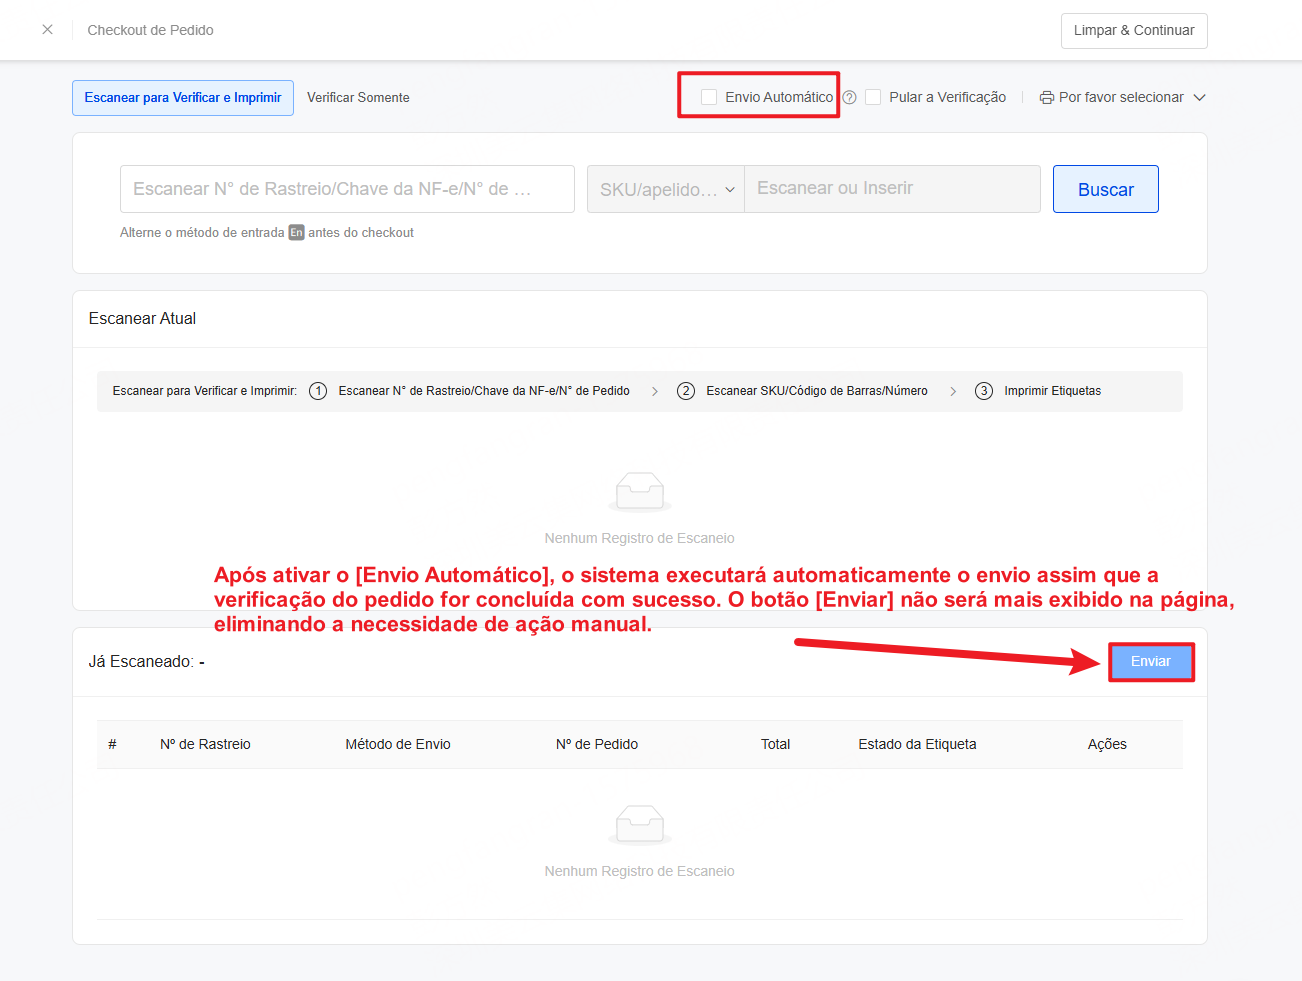
Task: Select the Verificar Somente tab
Action: click(358, 98)
